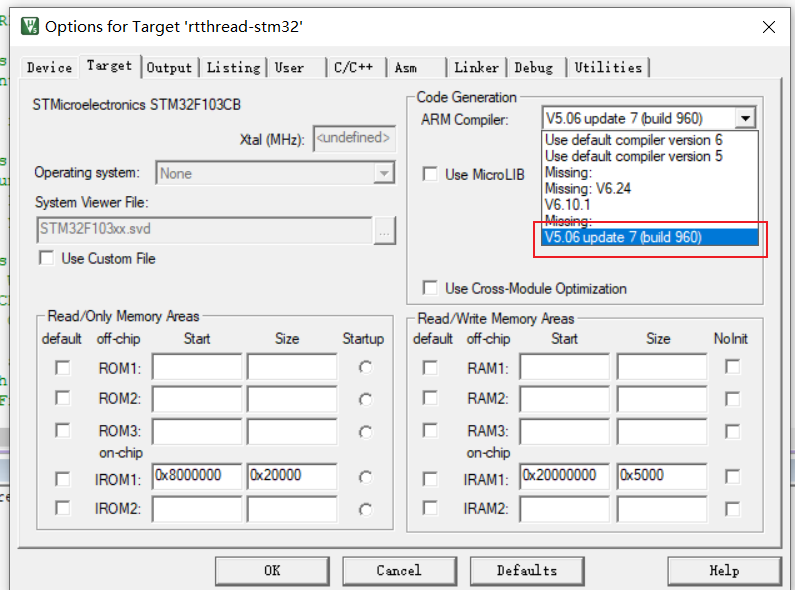Select the Target tab

[110, 66]
